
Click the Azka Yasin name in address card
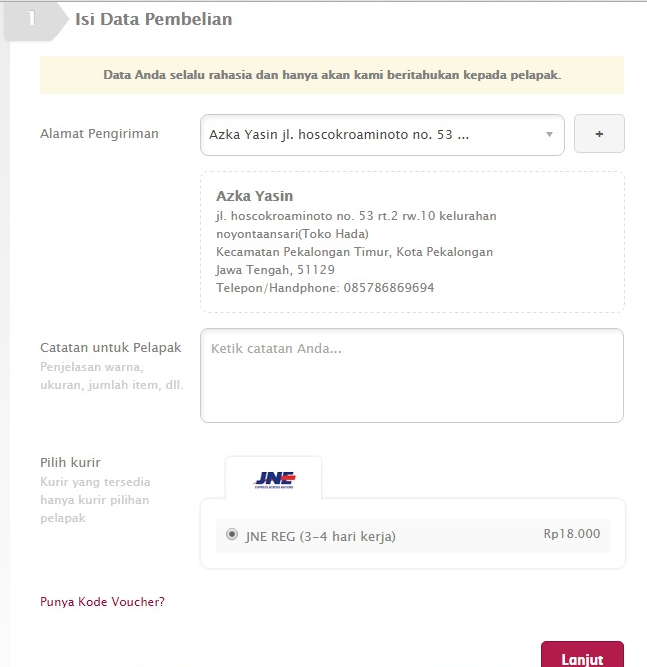click(x=254, y=196)
